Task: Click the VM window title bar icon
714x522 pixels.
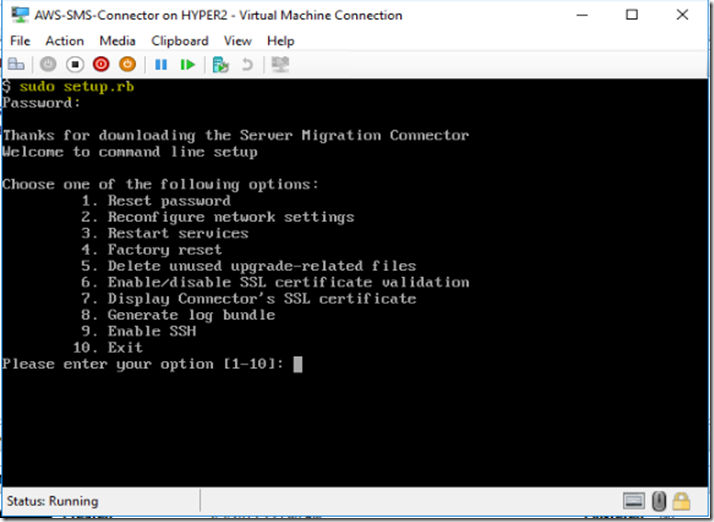Action: pyautogui.click(x=20, y=15)
